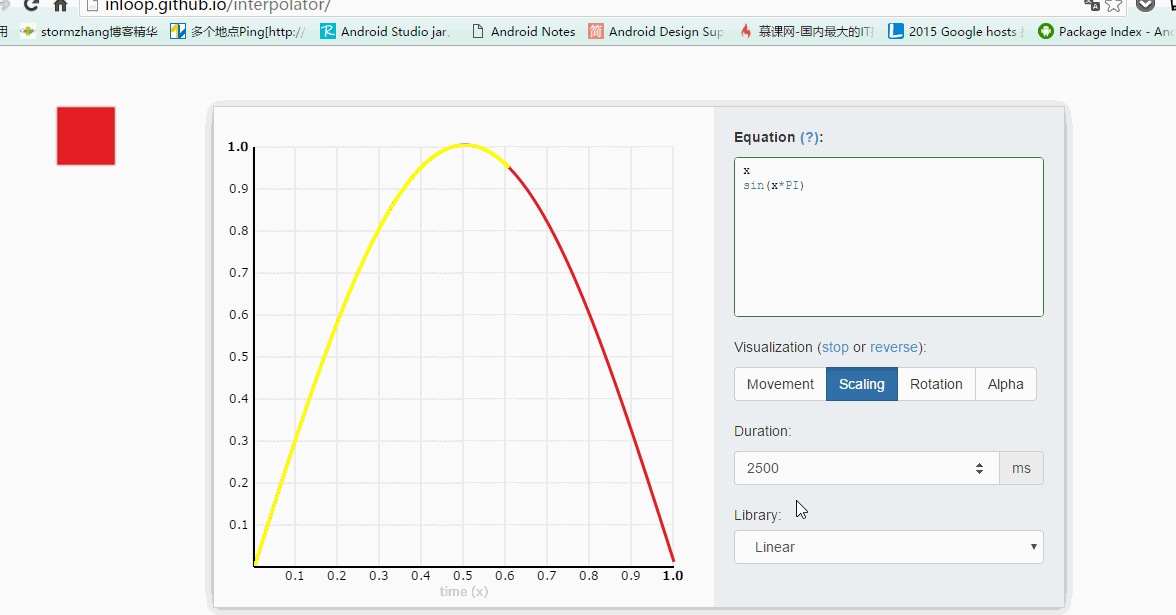Click the Duration input field showing 2500
Image resolution: width=1176 pixels, height=615 pixels.
(866, 468)
